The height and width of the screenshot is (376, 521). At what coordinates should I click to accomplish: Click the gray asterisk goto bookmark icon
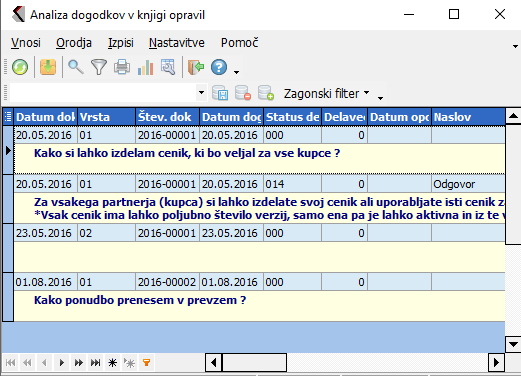(x=129, y=362)
